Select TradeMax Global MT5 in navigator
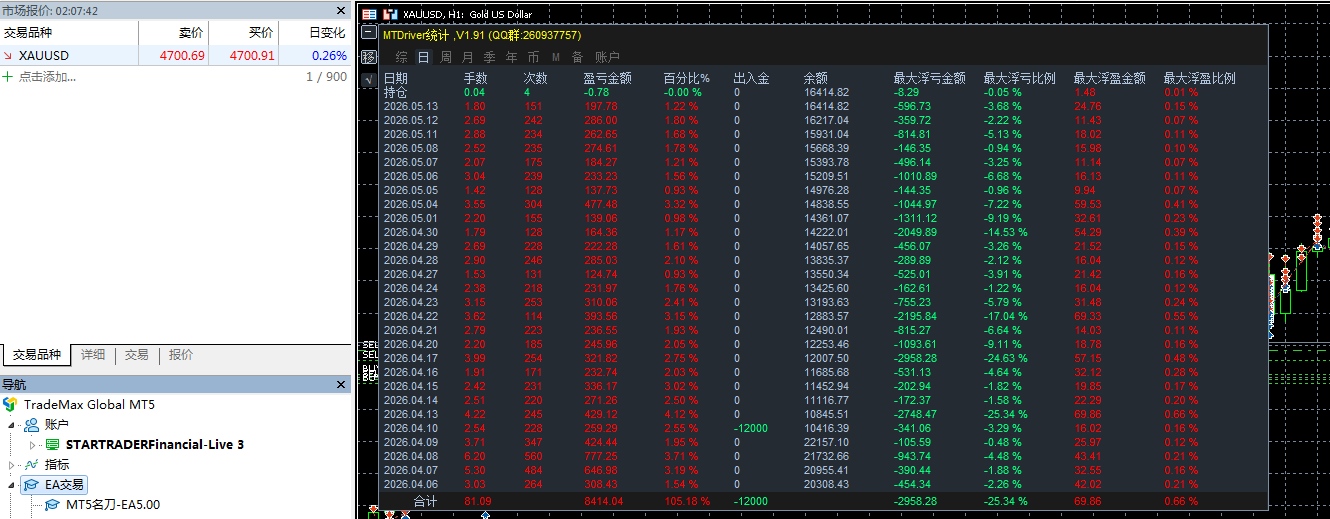Viewport: 1330px width, 519px height. coord(89,405)
